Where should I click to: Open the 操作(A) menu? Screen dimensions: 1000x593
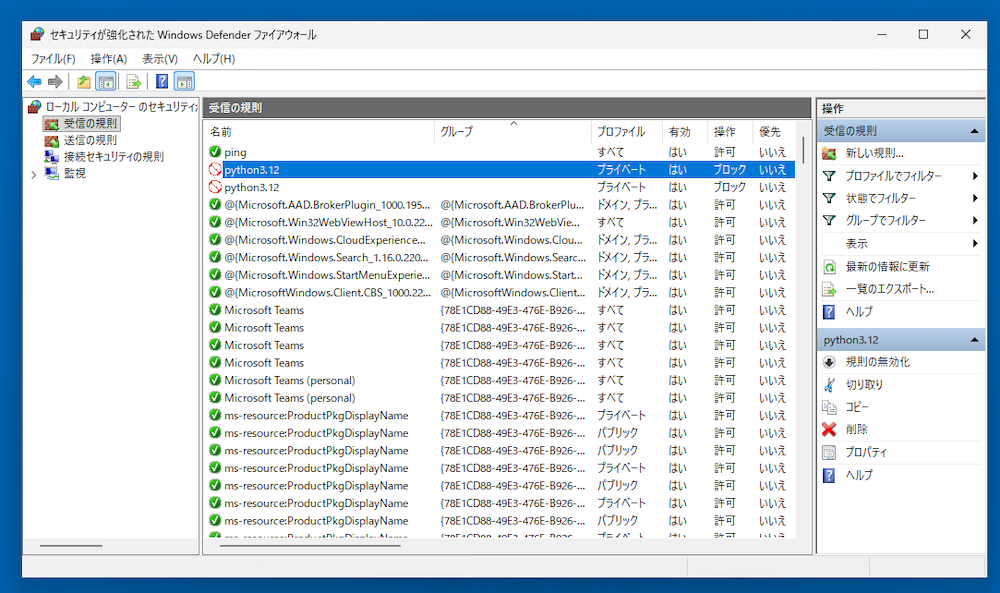pyautogui.click(x=108, y=59)
